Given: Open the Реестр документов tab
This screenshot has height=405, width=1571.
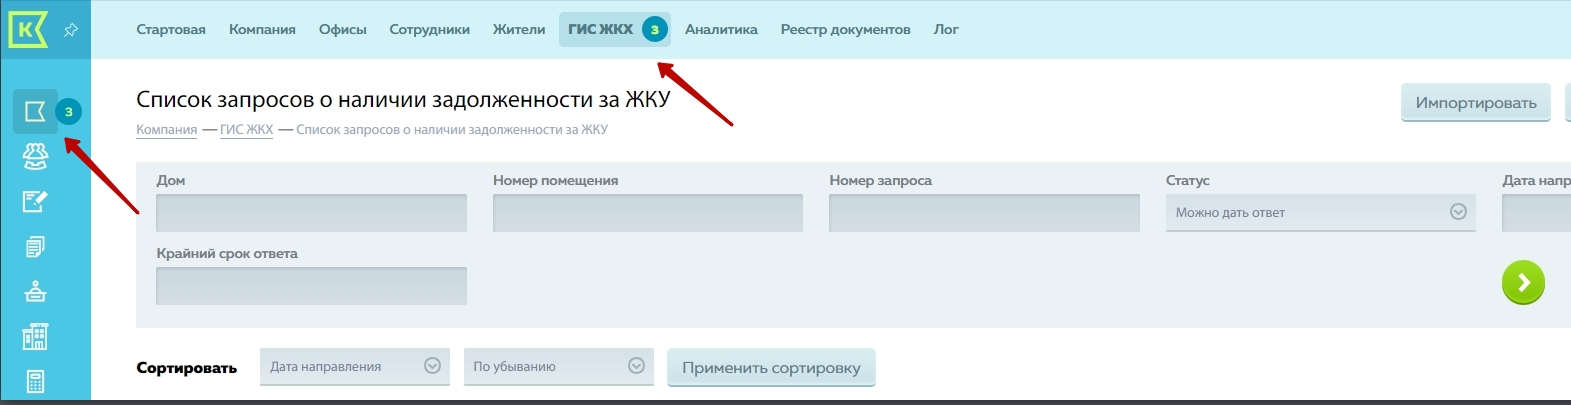Looking at the screenshot, I should click(x=846, y=29).
